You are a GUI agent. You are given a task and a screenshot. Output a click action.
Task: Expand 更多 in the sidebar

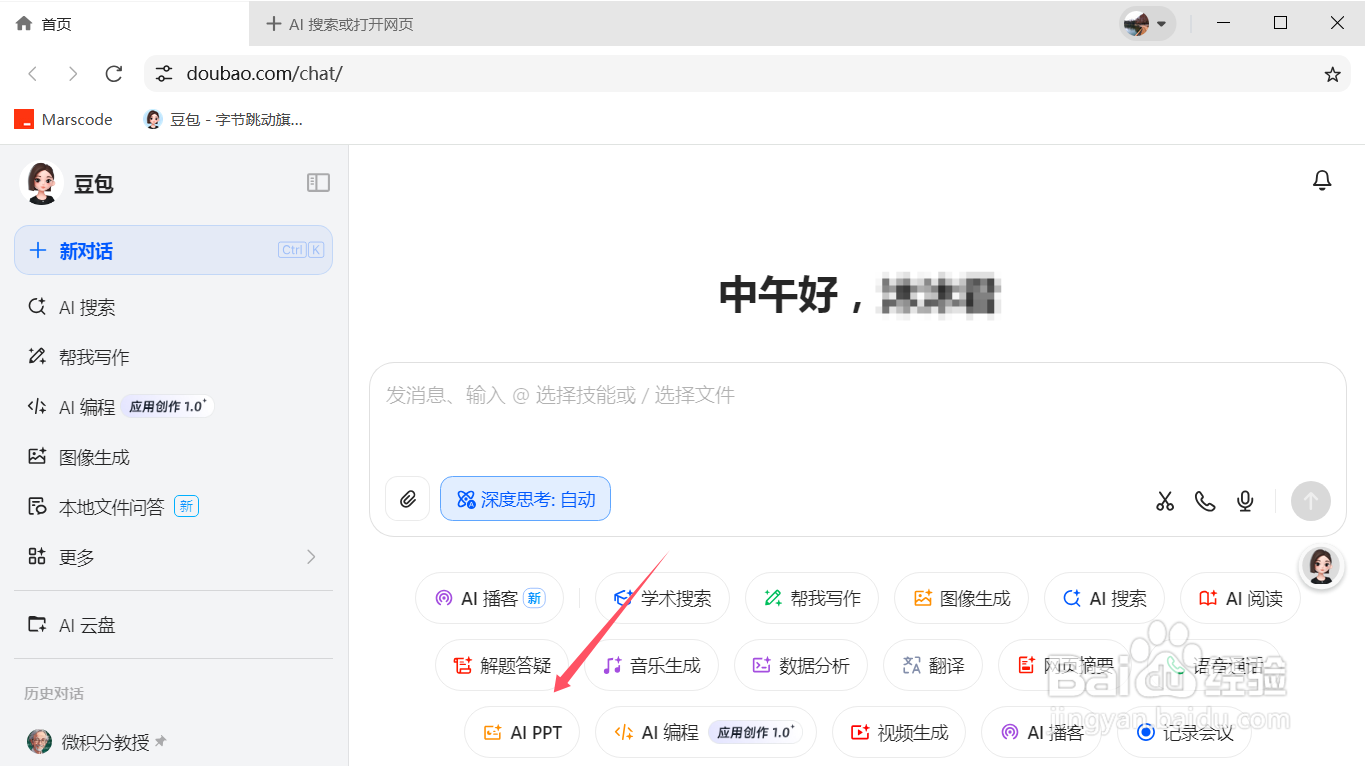[173, 557]
